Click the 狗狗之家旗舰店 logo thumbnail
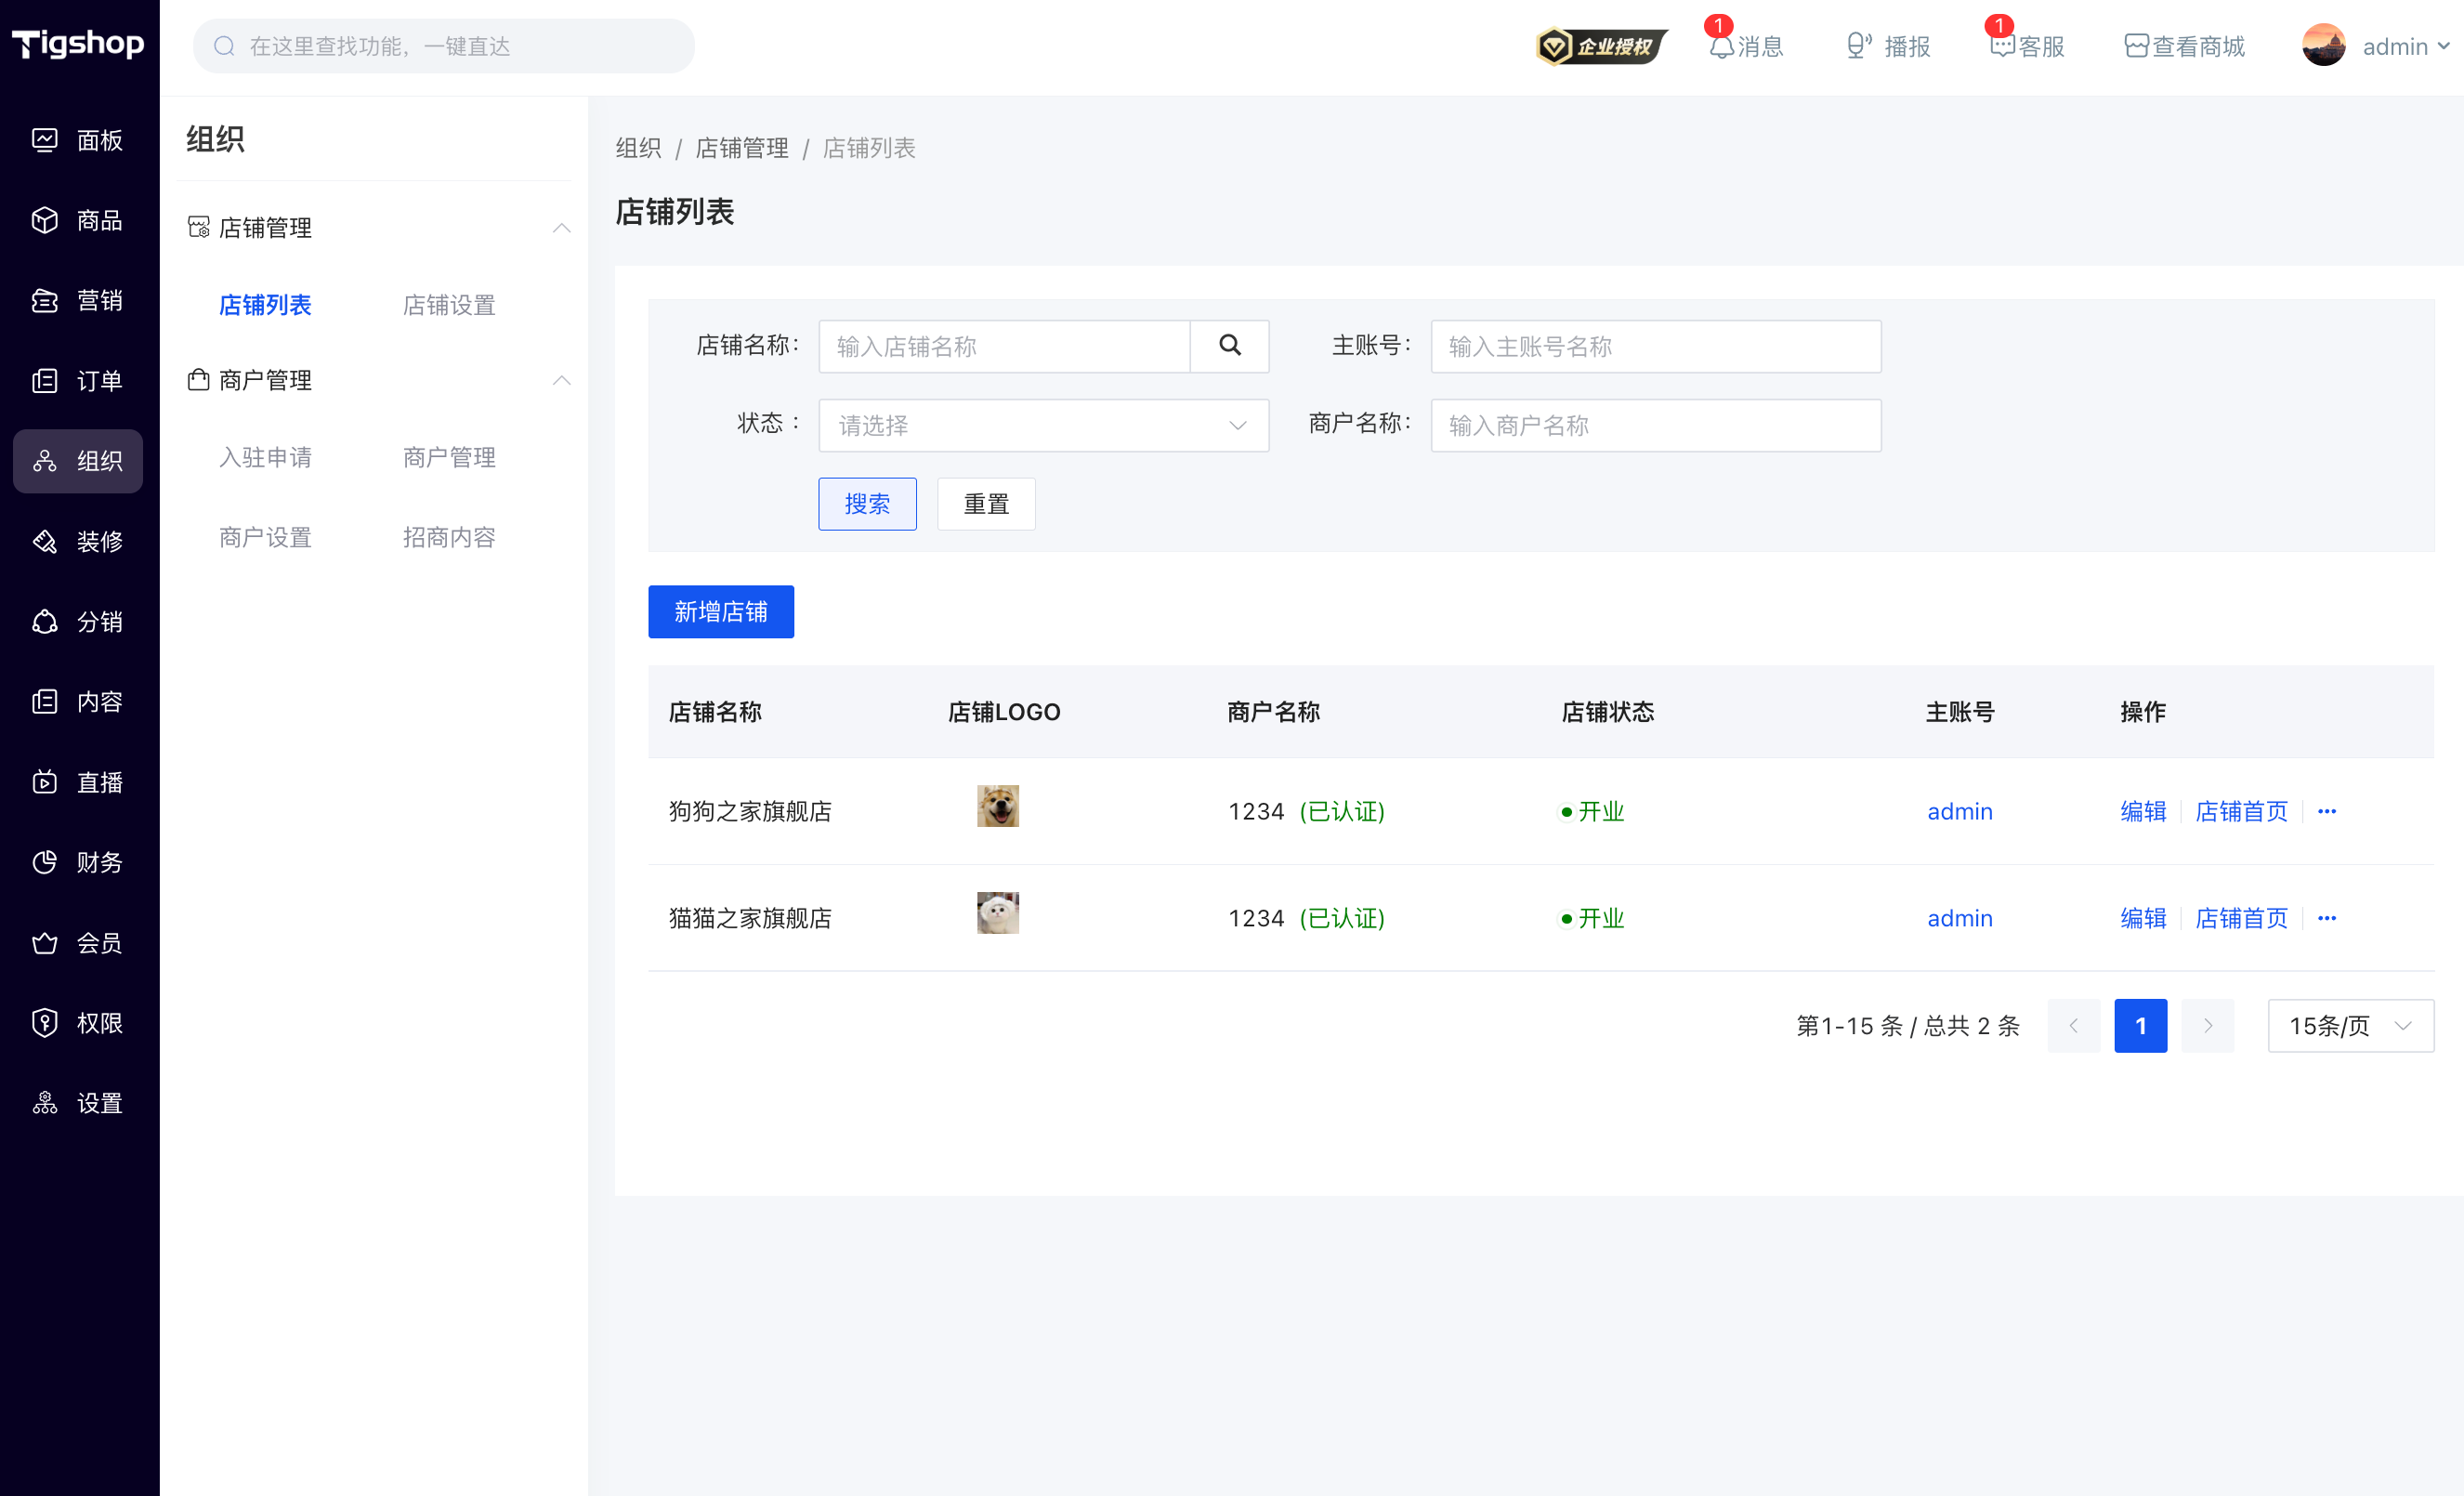This screenshot has width=2464, height=1496. coord(997,806)
